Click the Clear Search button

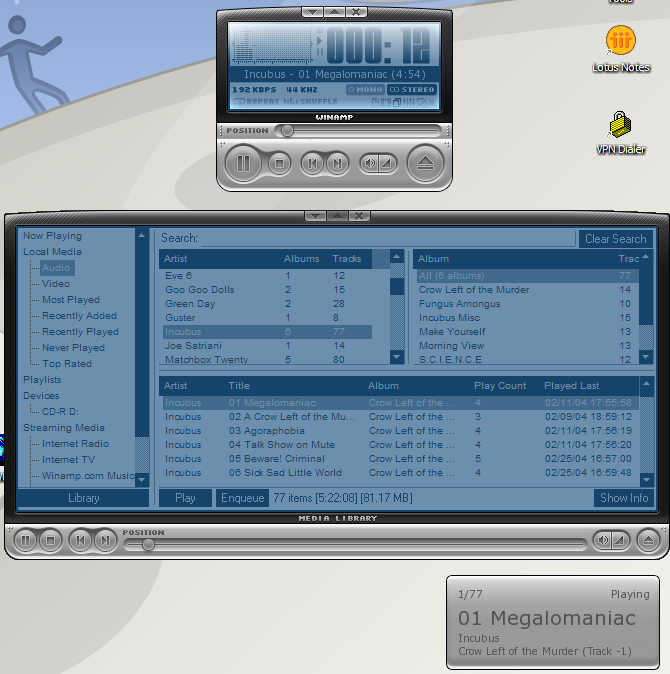[x=615, y=239]
